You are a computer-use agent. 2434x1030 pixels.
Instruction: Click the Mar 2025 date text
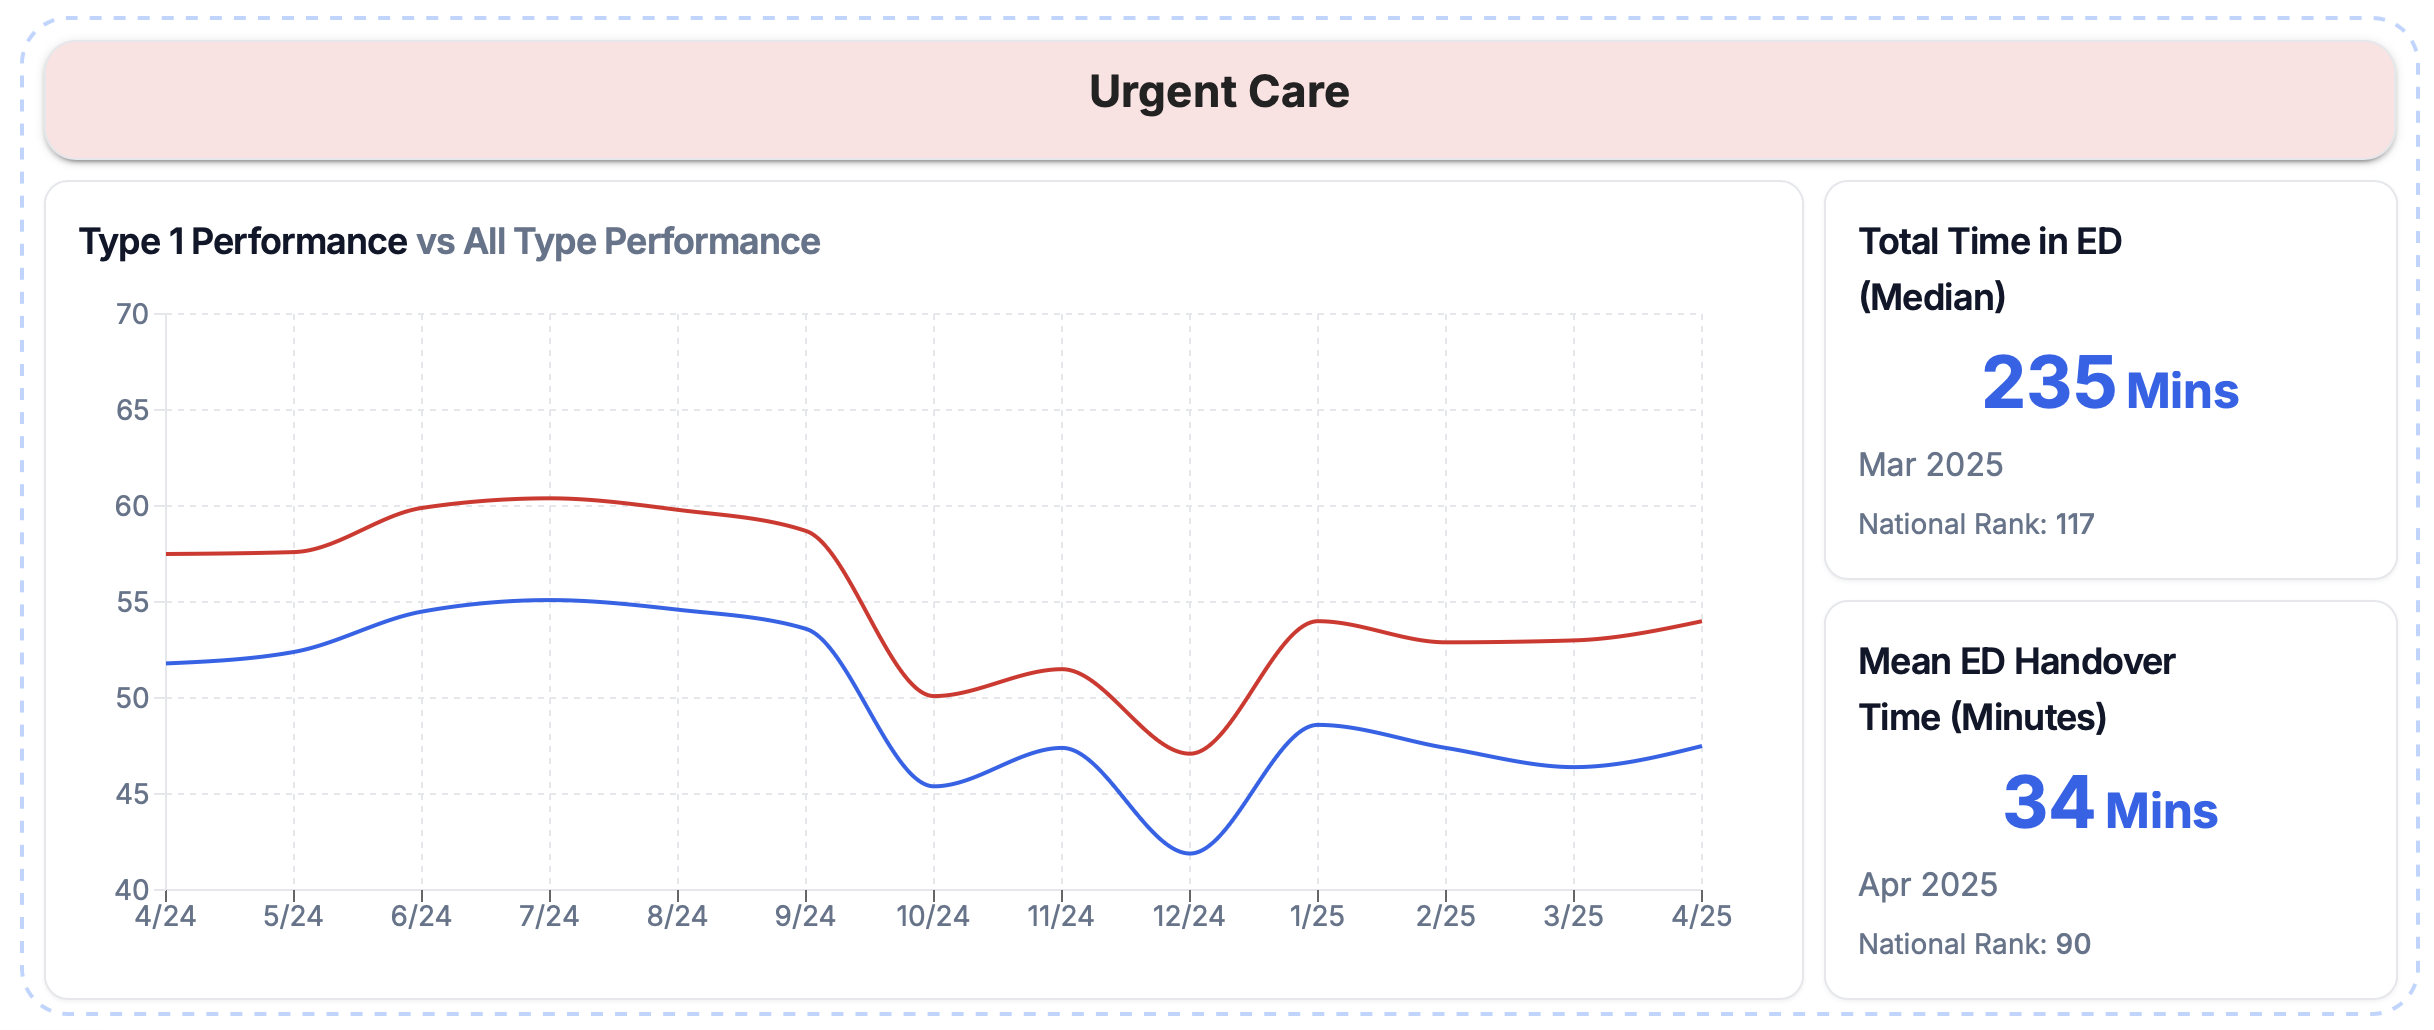[1930, 465]
